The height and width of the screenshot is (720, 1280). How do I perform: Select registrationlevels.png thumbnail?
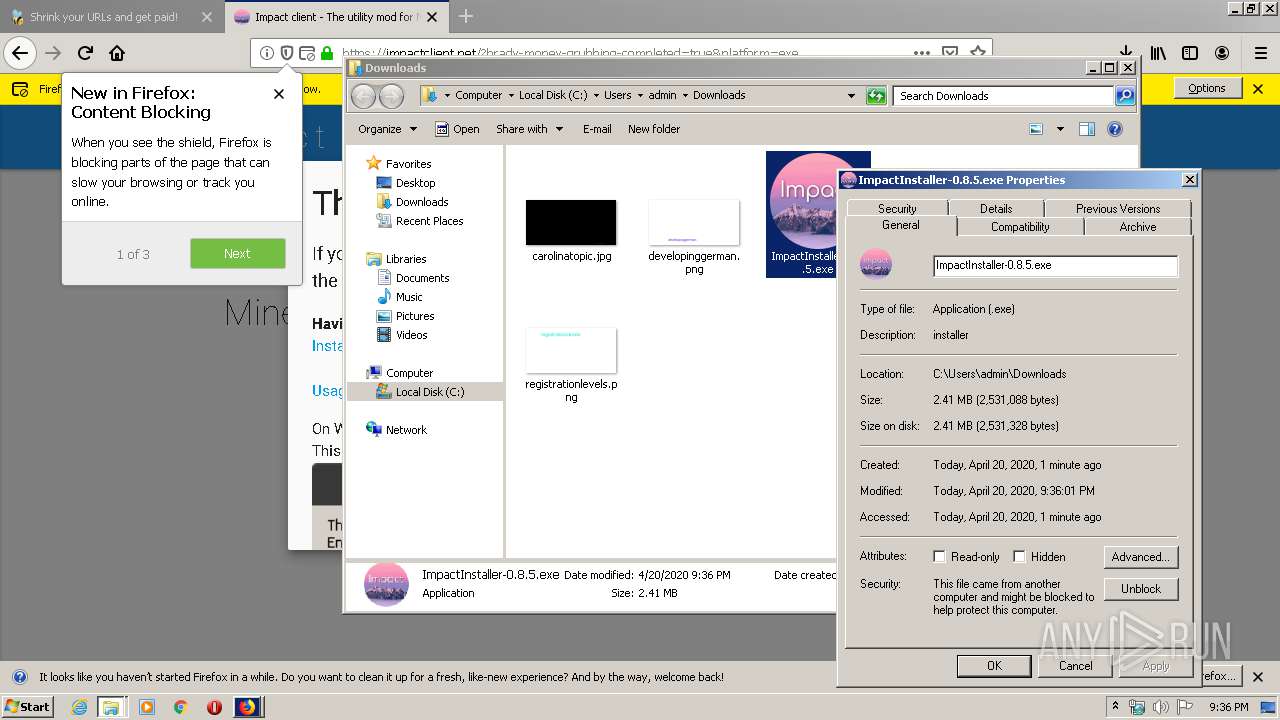[571, 350]
